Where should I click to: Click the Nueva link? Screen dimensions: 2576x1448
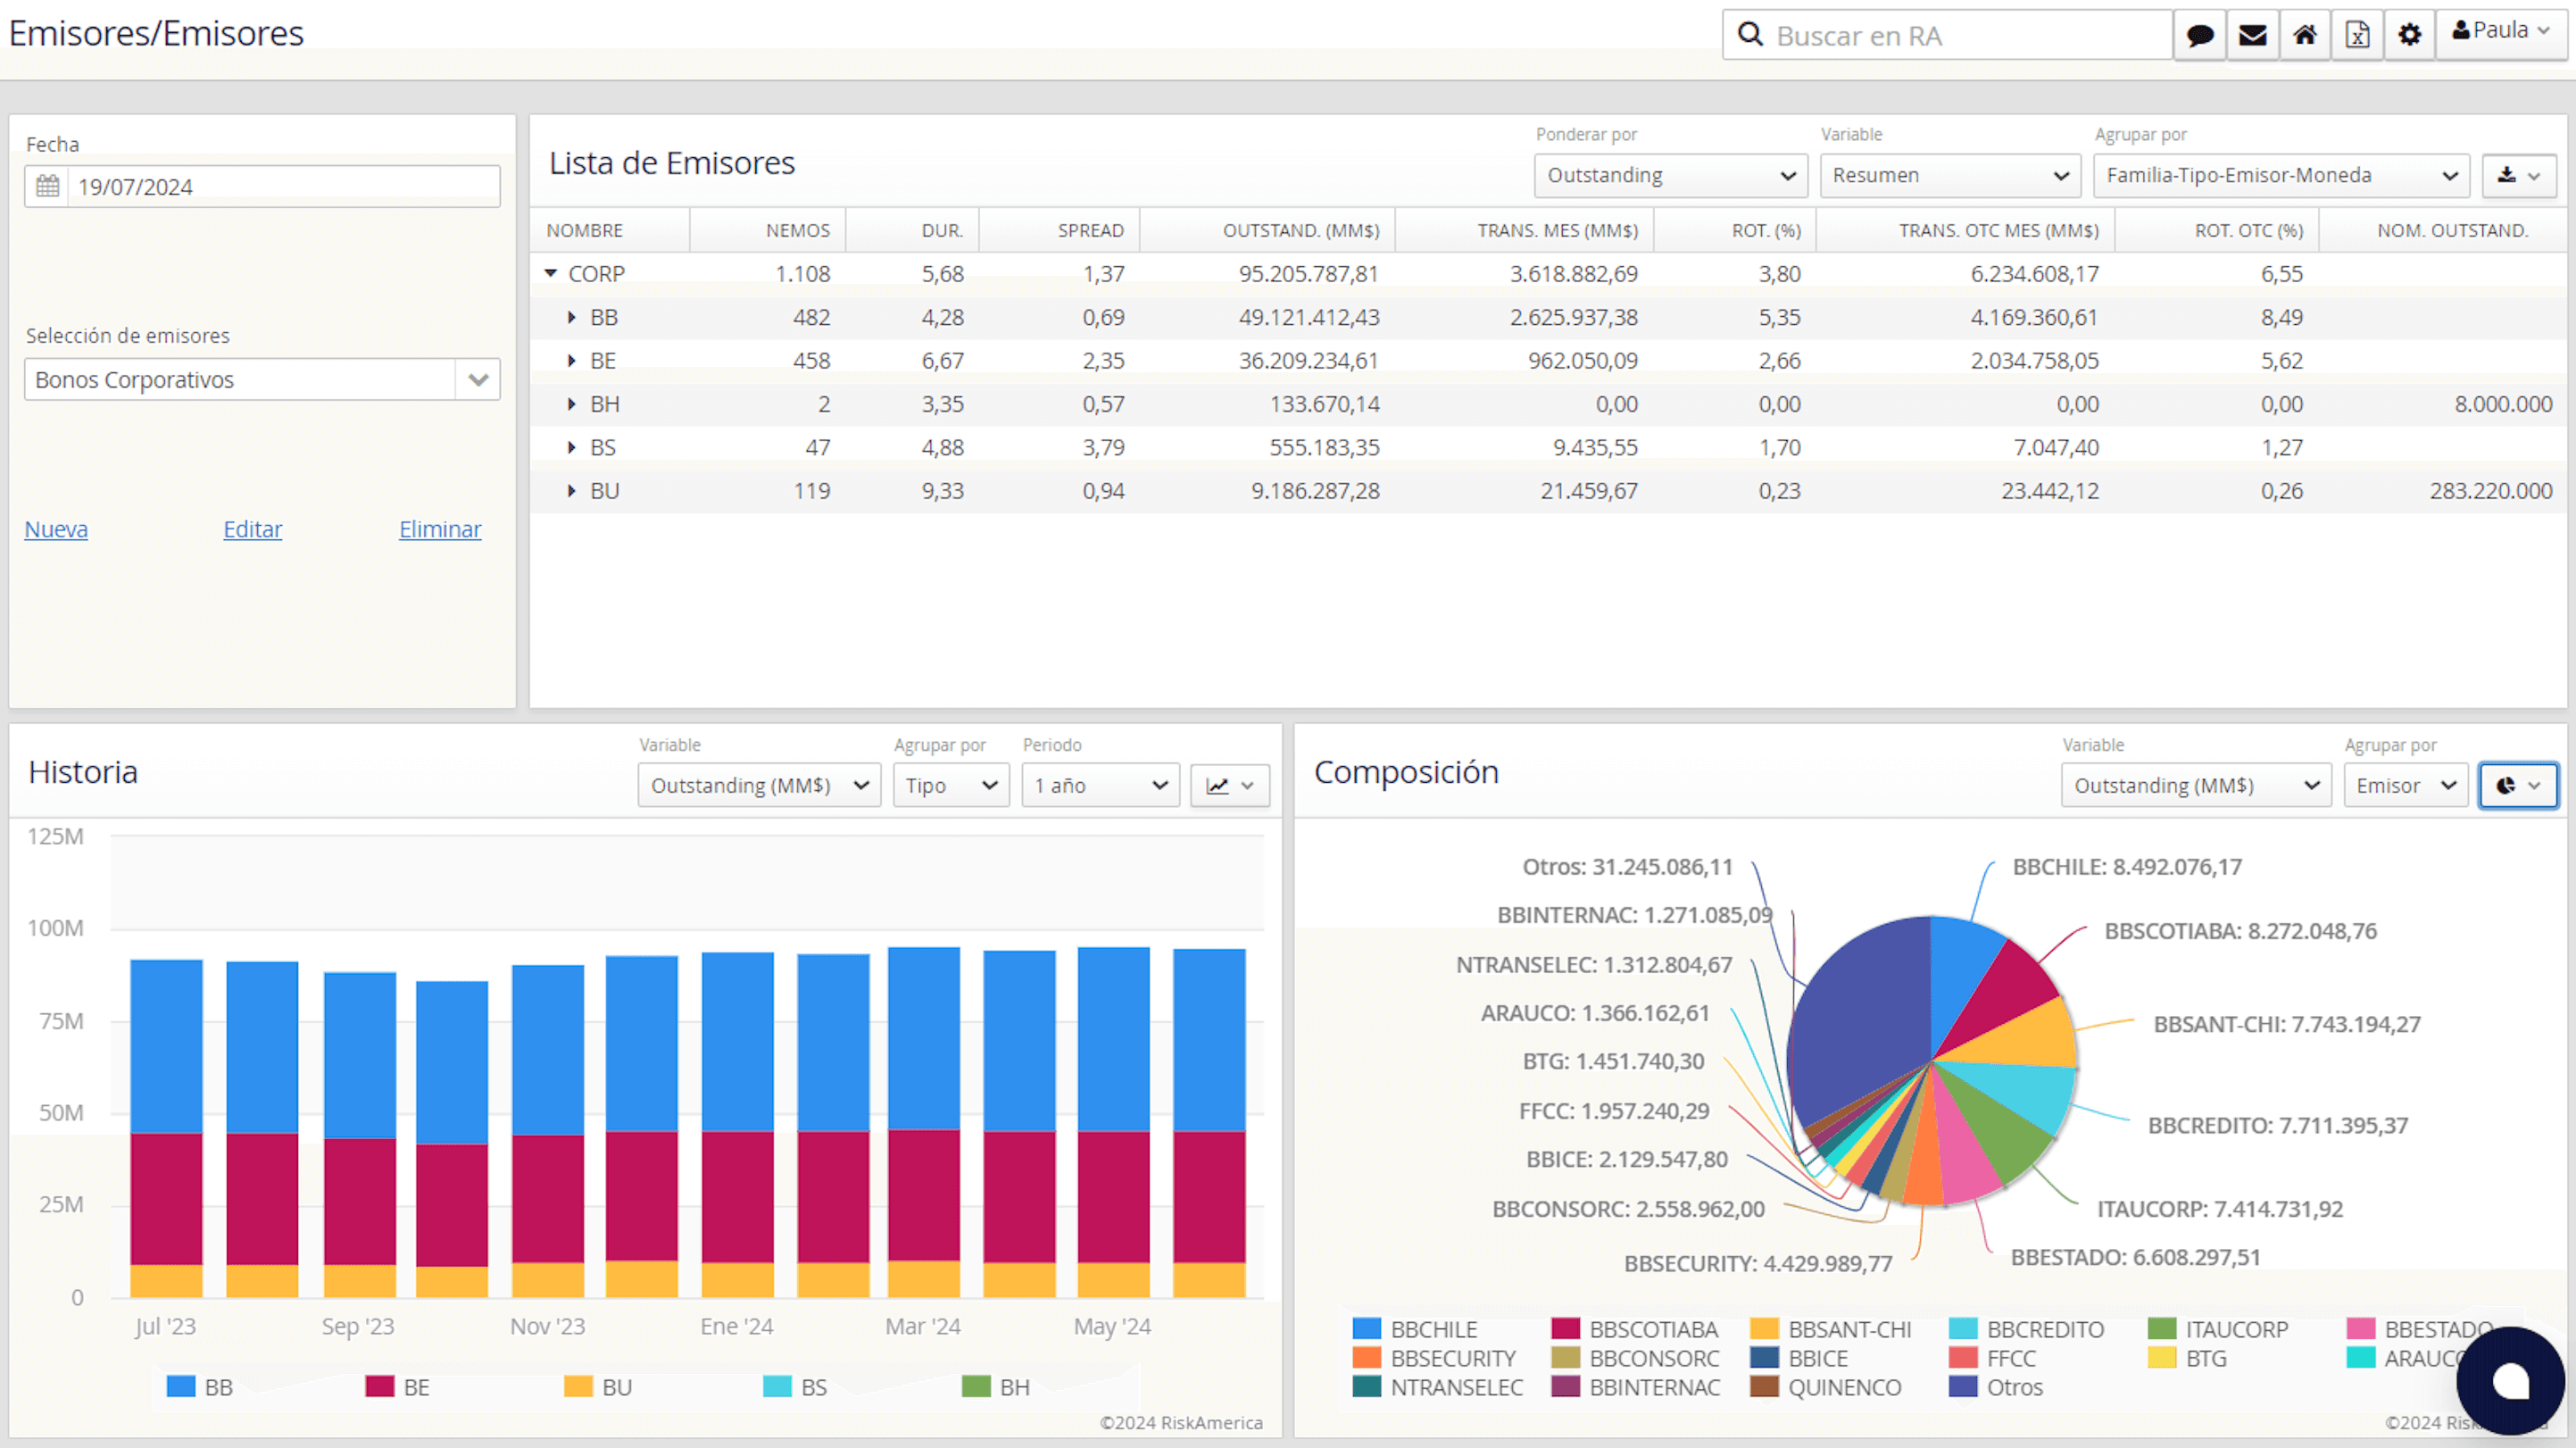(x=56, y=529)
